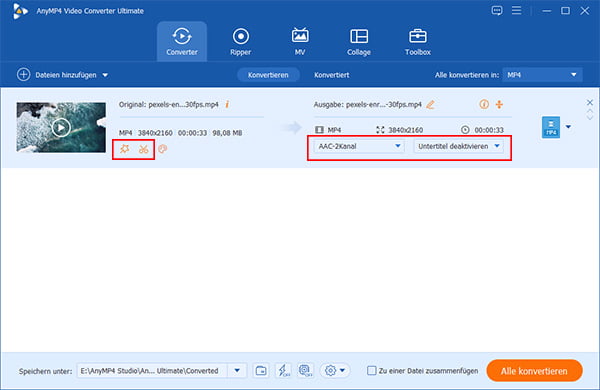Toggle the GPU acceleration chip icon

[x=305, y=370]
